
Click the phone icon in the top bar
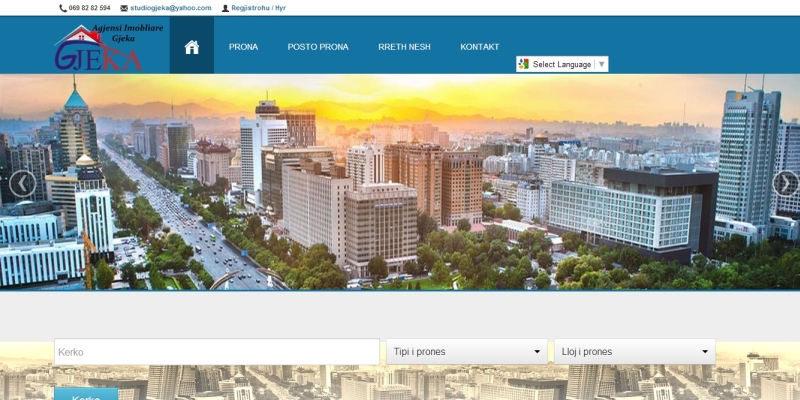[63, 8]
